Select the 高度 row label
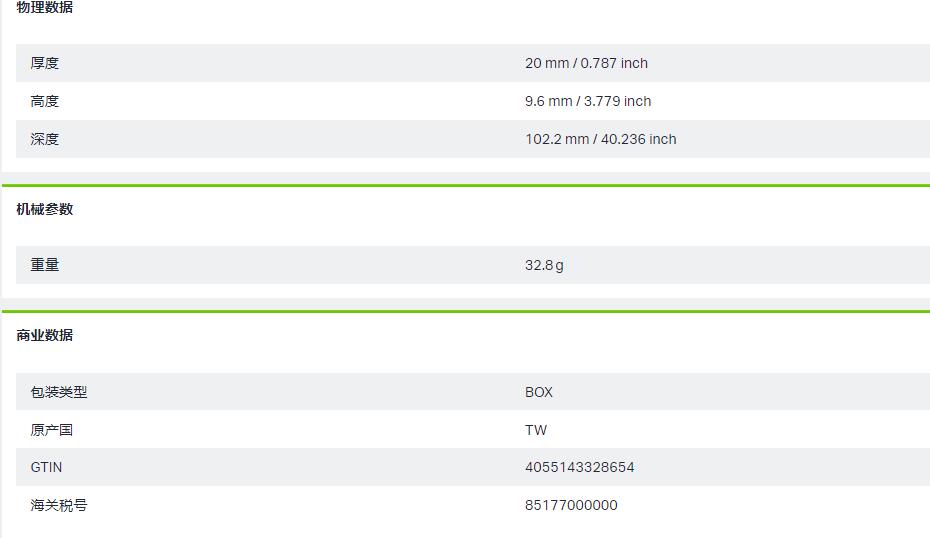Screen dimensions: 930x538 [x=44, y=101]
